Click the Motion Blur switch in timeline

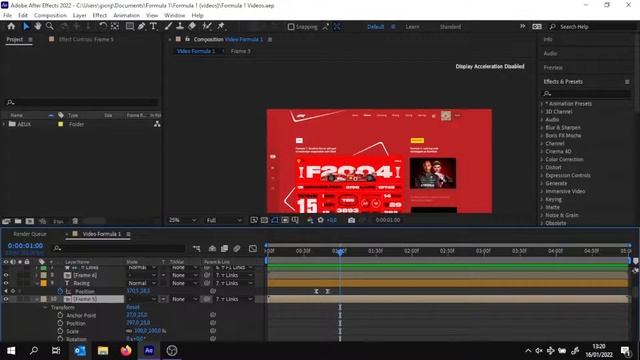click(237, 248)
